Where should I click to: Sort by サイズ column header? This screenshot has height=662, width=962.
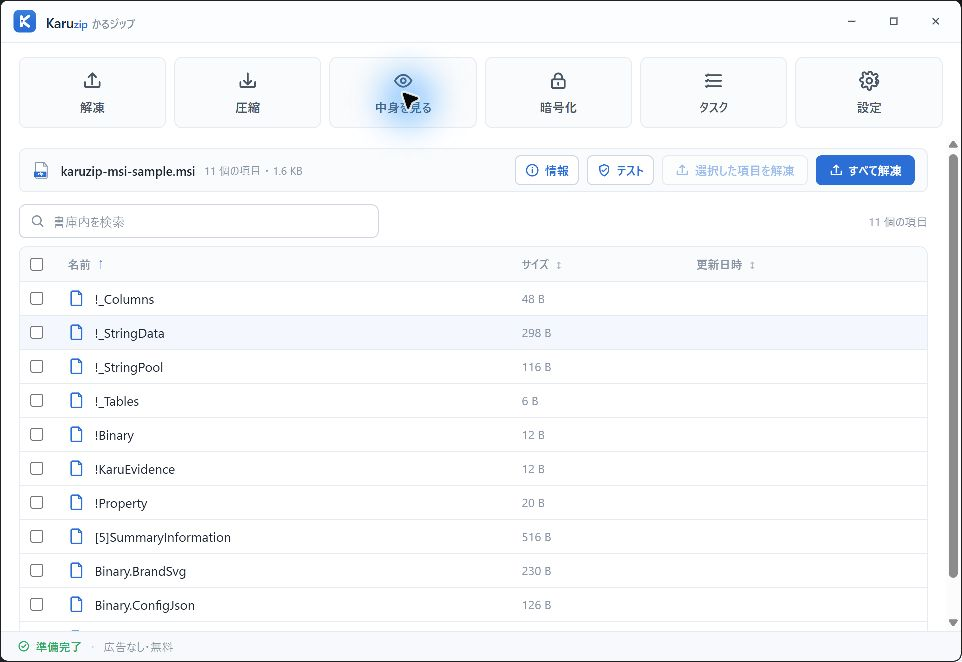(x=542, y=264)
